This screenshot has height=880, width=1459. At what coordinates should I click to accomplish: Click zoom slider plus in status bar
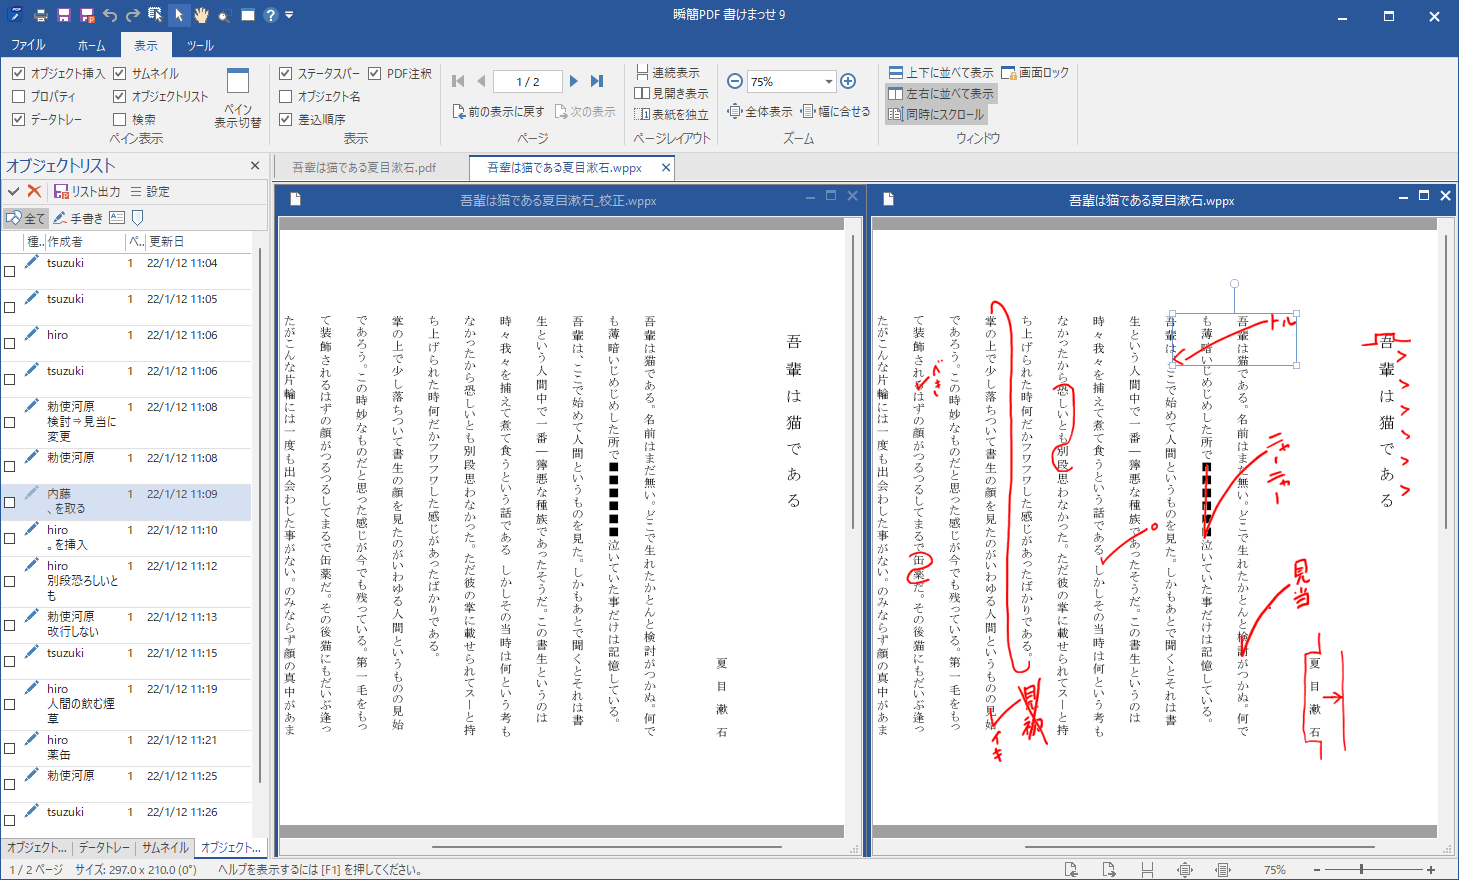[x=1431, y=870]
